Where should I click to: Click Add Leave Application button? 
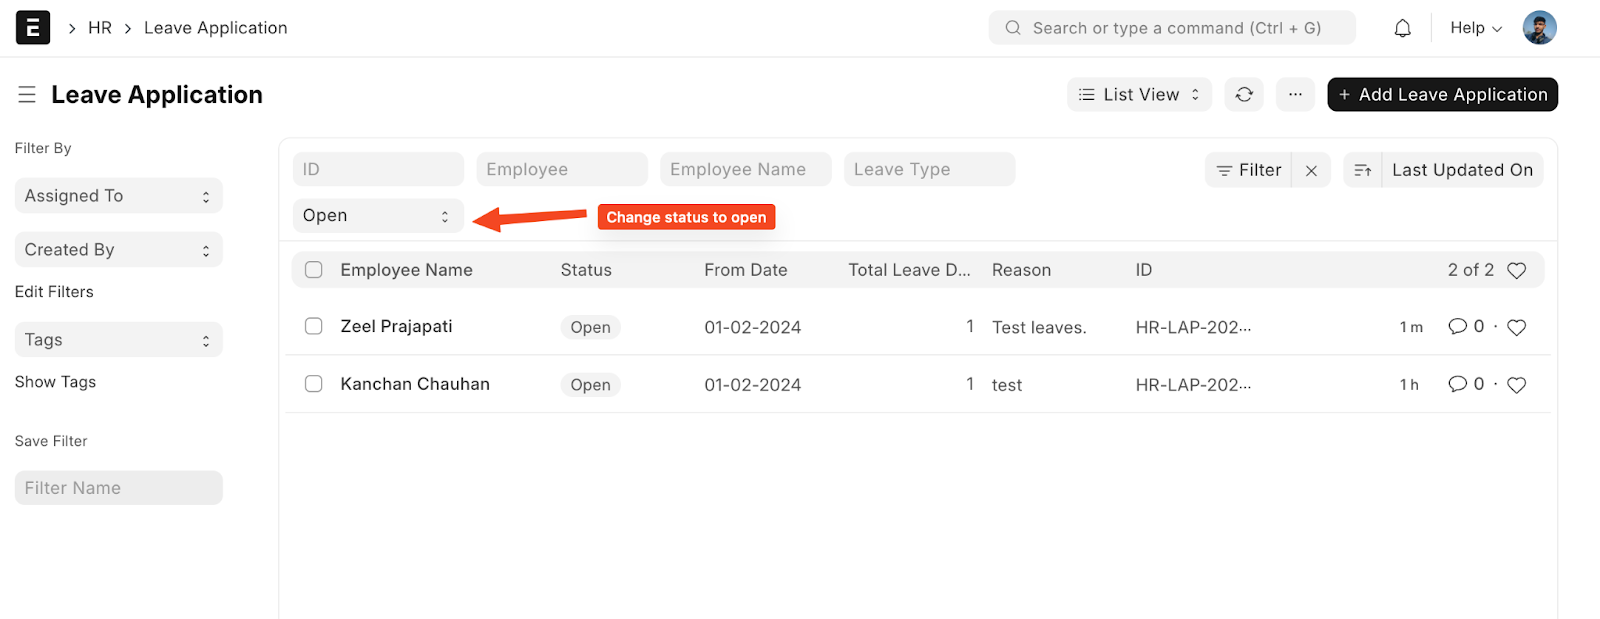(1442, 95)
